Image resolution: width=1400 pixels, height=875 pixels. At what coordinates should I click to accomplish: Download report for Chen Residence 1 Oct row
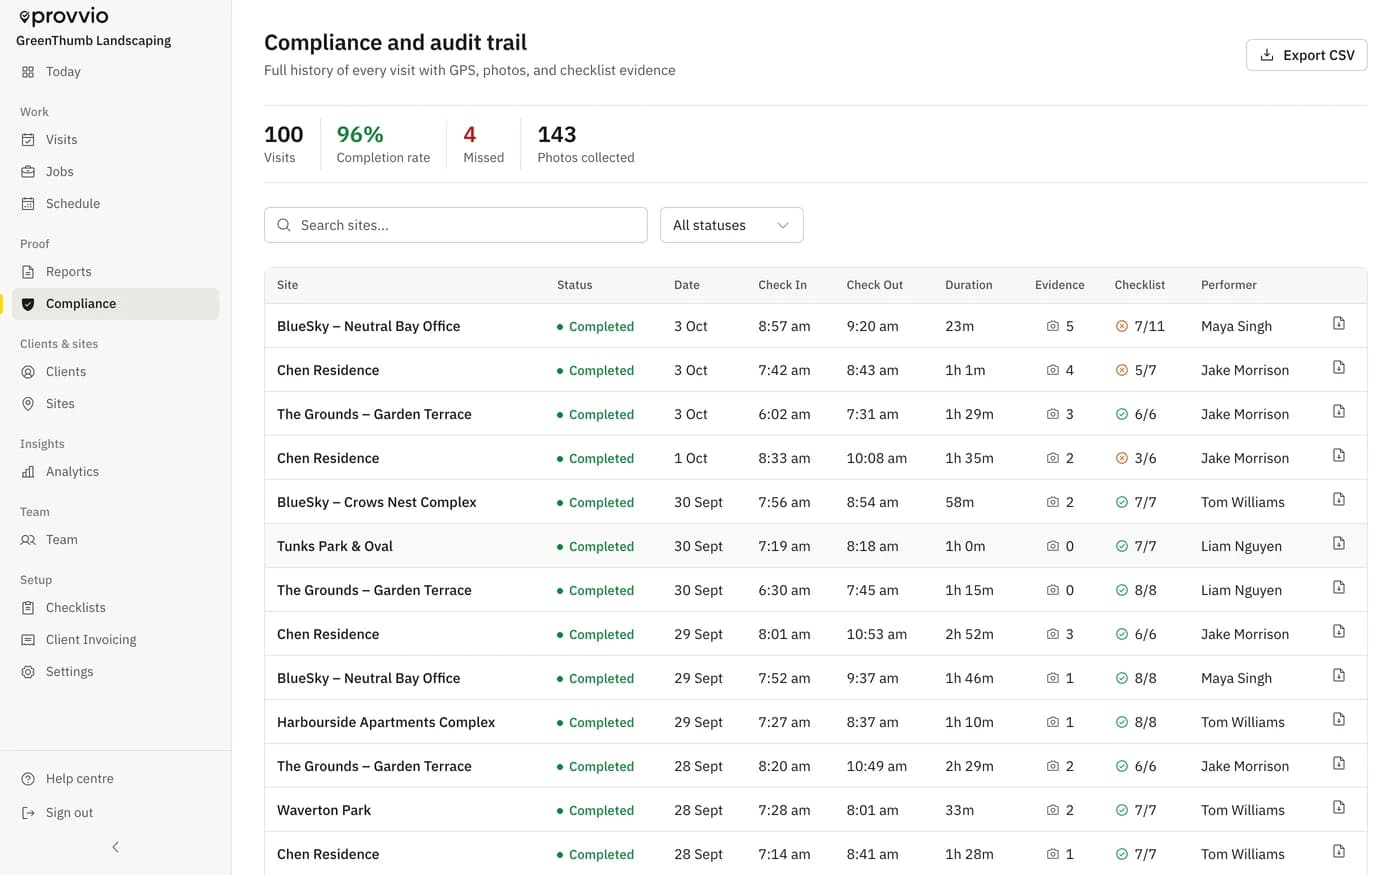tap(1339, 455)
